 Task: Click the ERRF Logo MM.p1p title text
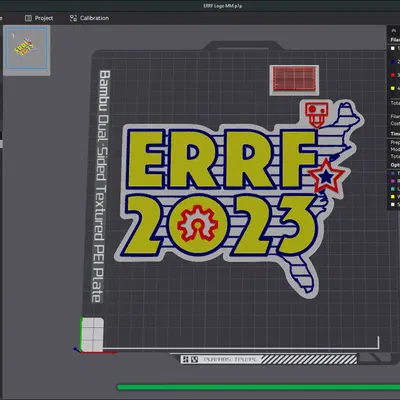pos(223,6)
